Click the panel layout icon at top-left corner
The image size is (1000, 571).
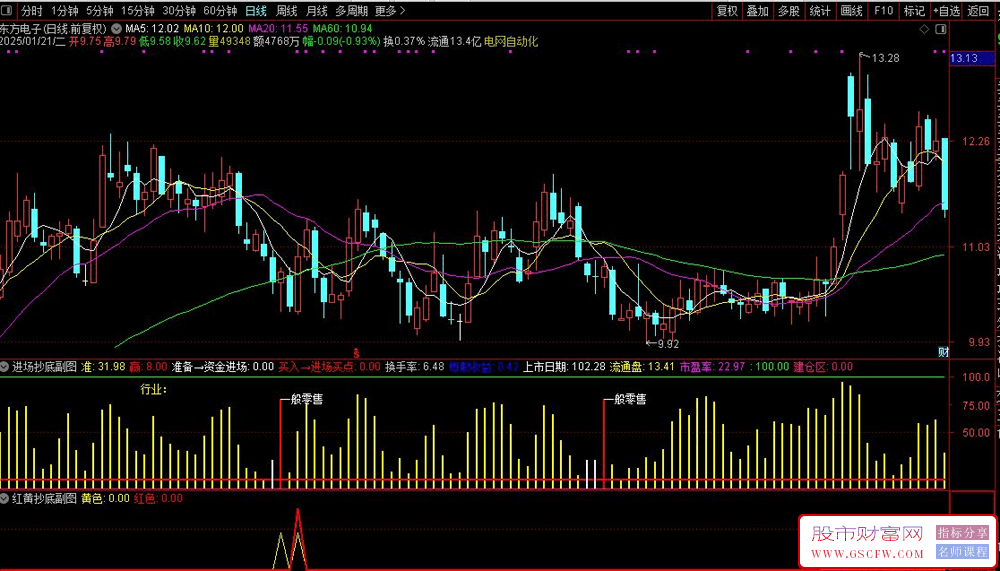coord(8,10)
